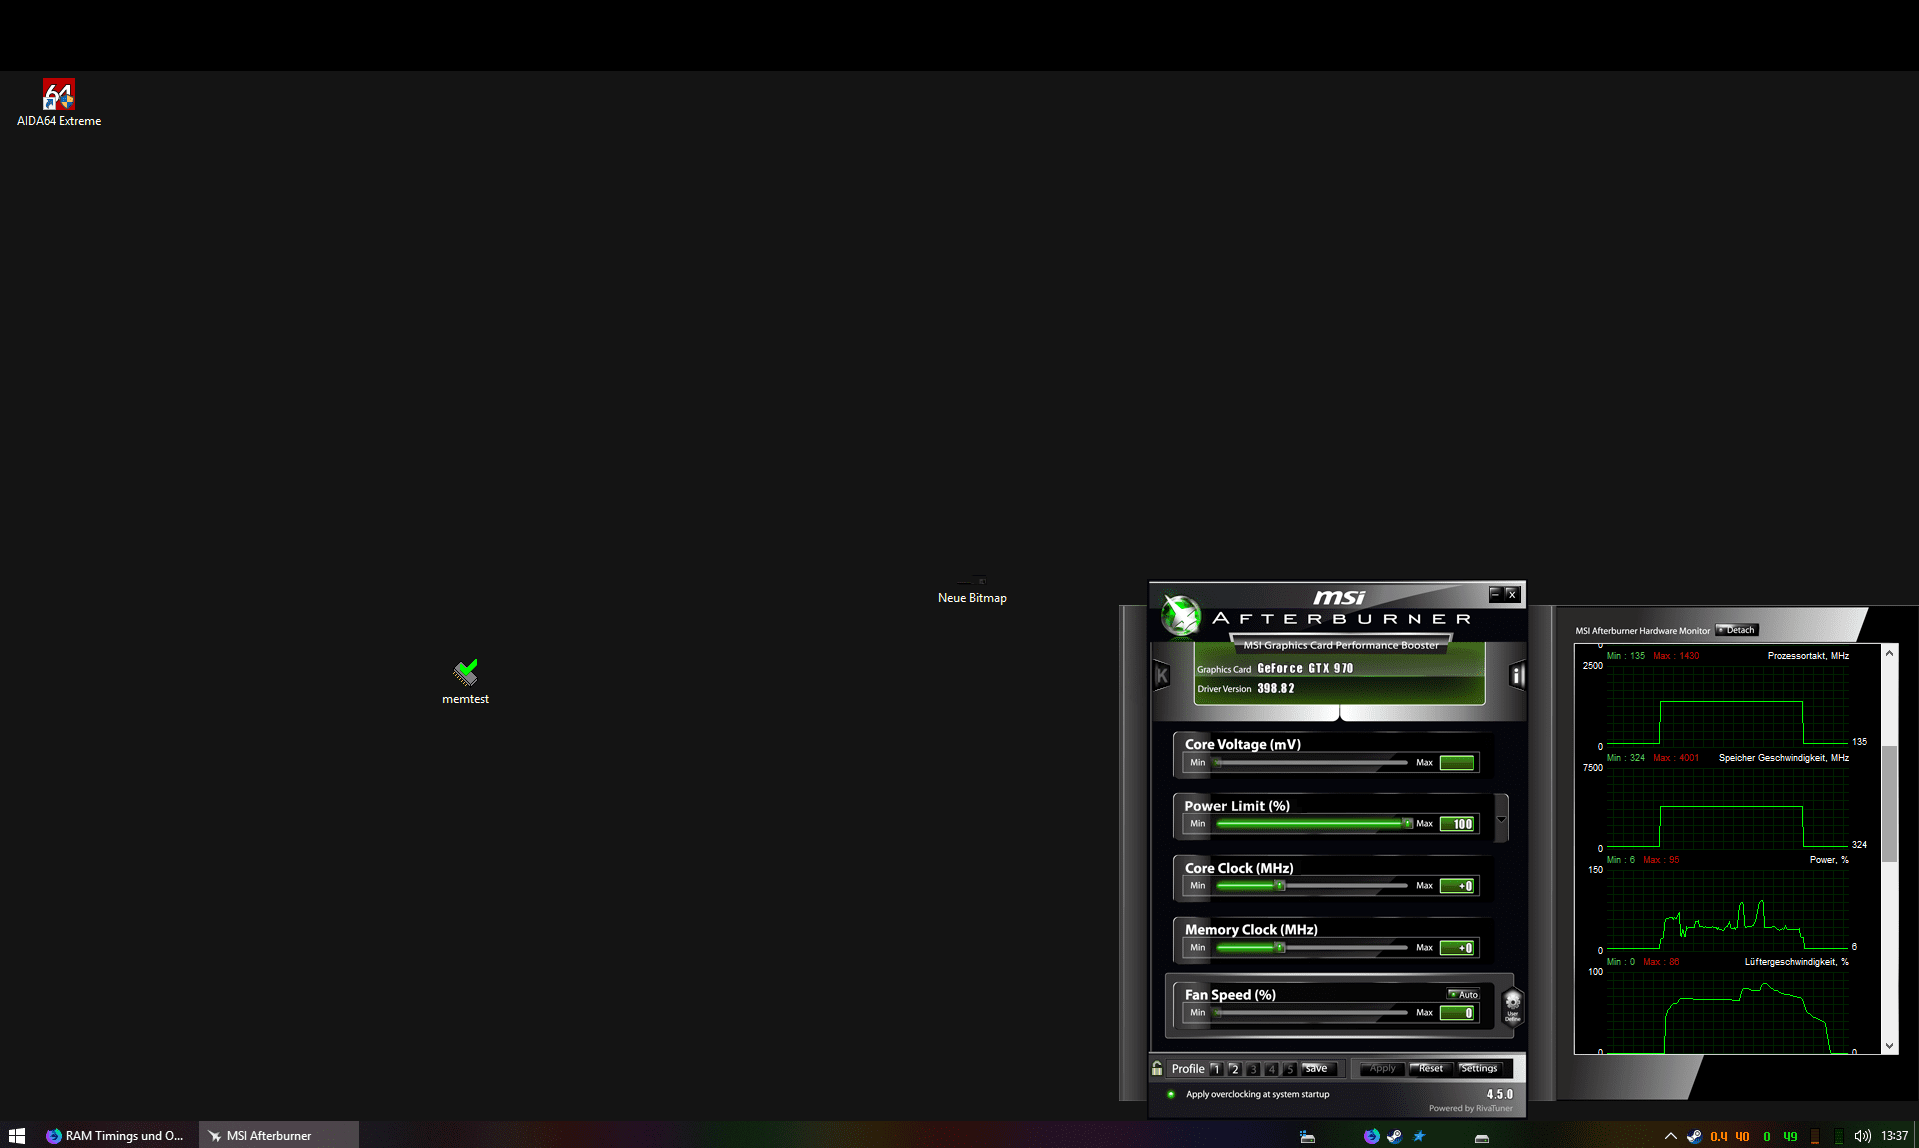Click the fan User Define gear icon
The width and height of the screenshot is (1919, 1148).
tap(1512, 1005)
